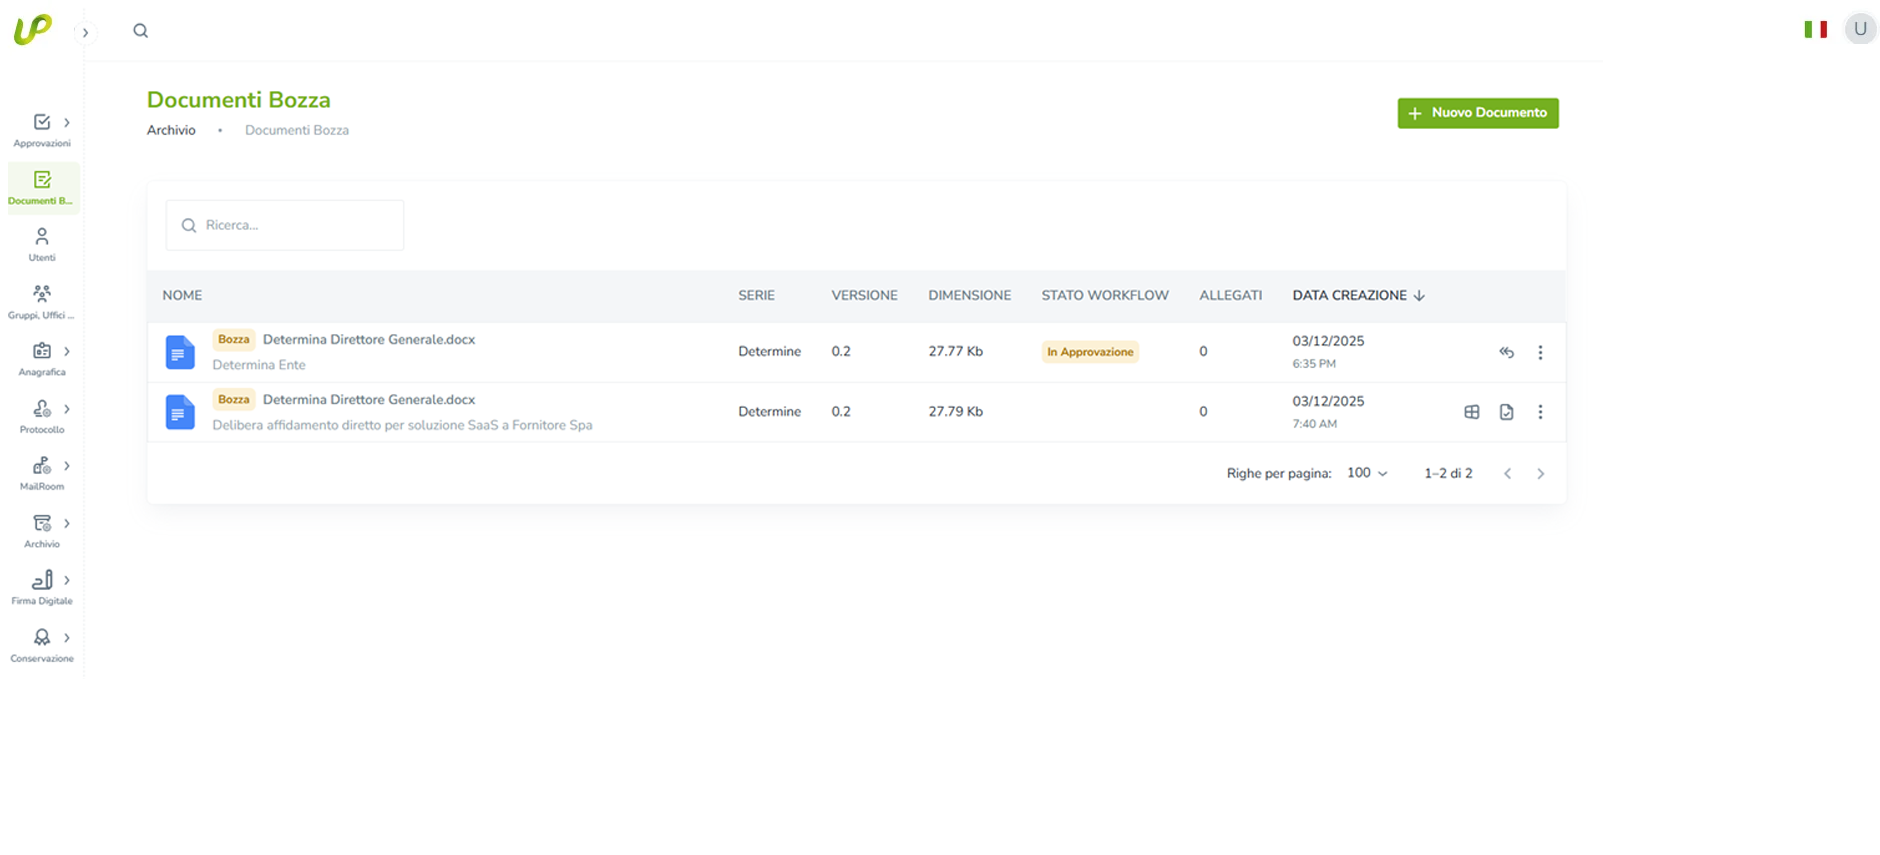Open the Italian flag language selector
This screenshot has height=855, width=1880.
(x=1815, y=30)
